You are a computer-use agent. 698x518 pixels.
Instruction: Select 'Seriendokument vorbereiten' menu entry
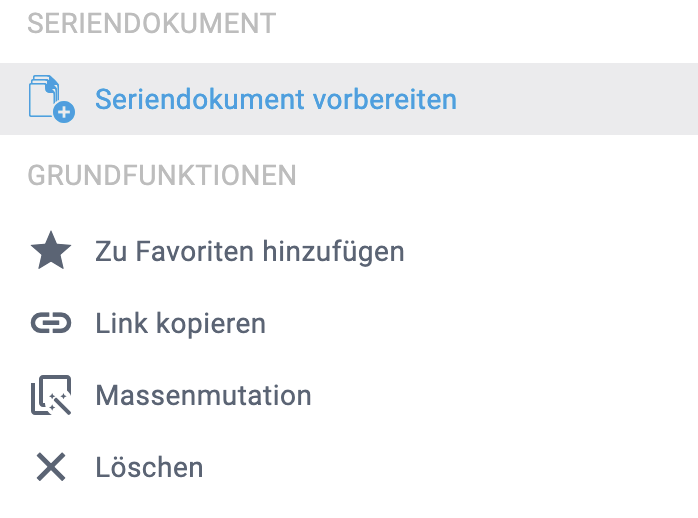[275, 99]
